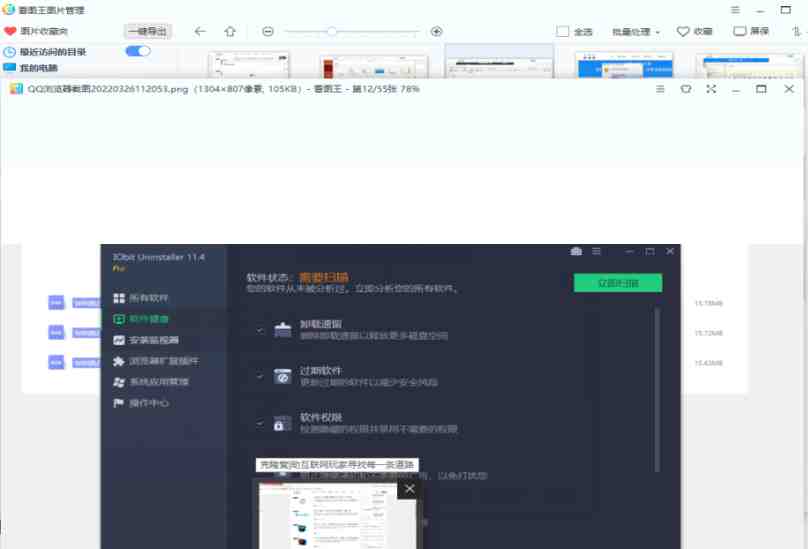This screenshot has height=549, width=808.
Task: Open the blue-banner thumbnail
Action: click(x=624, y=65)
